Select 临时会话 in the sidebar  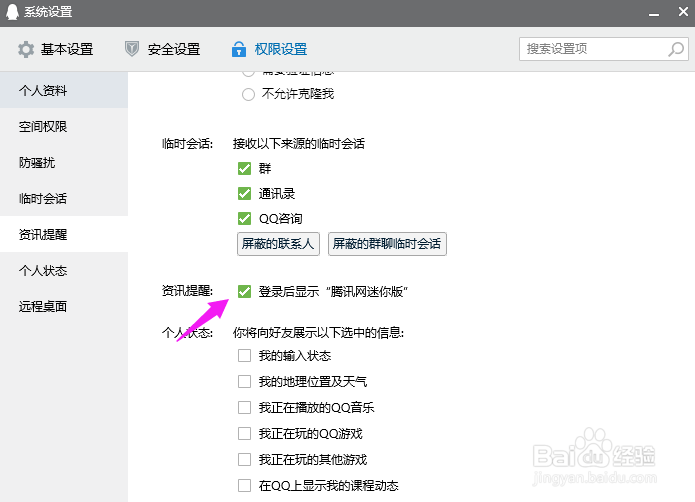point(64,198)
